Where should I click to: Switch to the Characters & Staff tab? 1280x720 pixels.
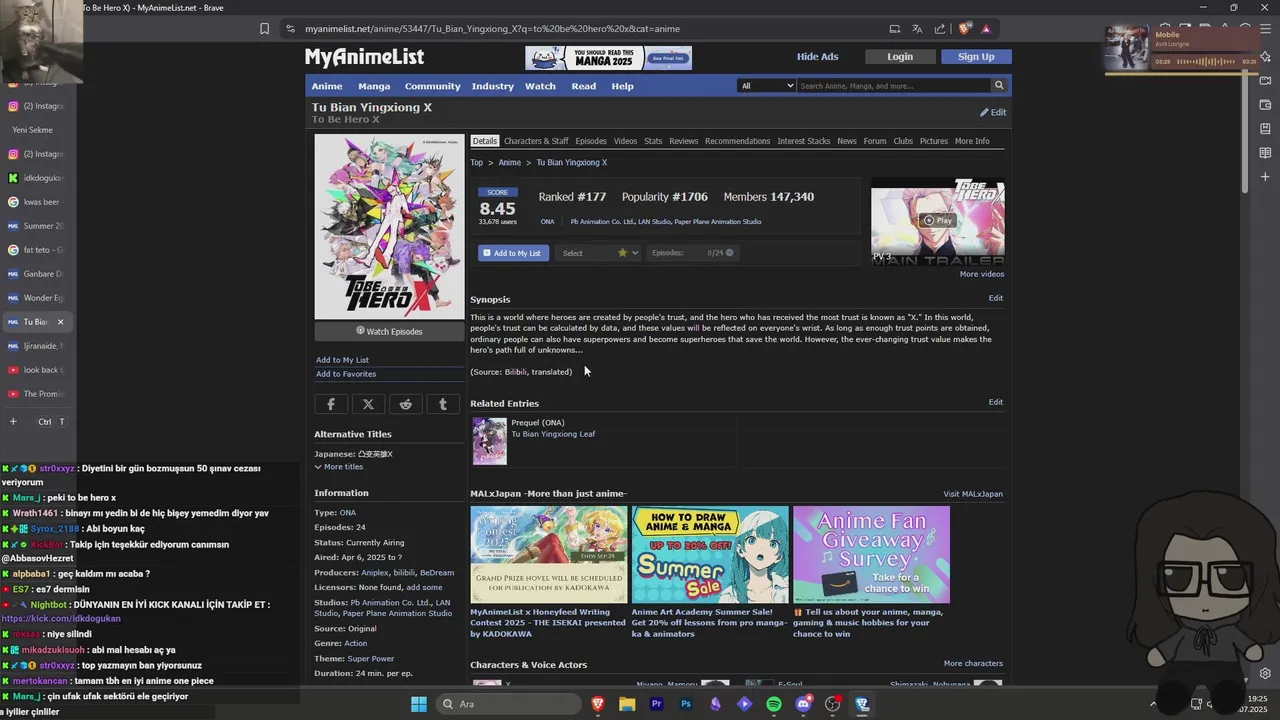(x=536, y=141)
